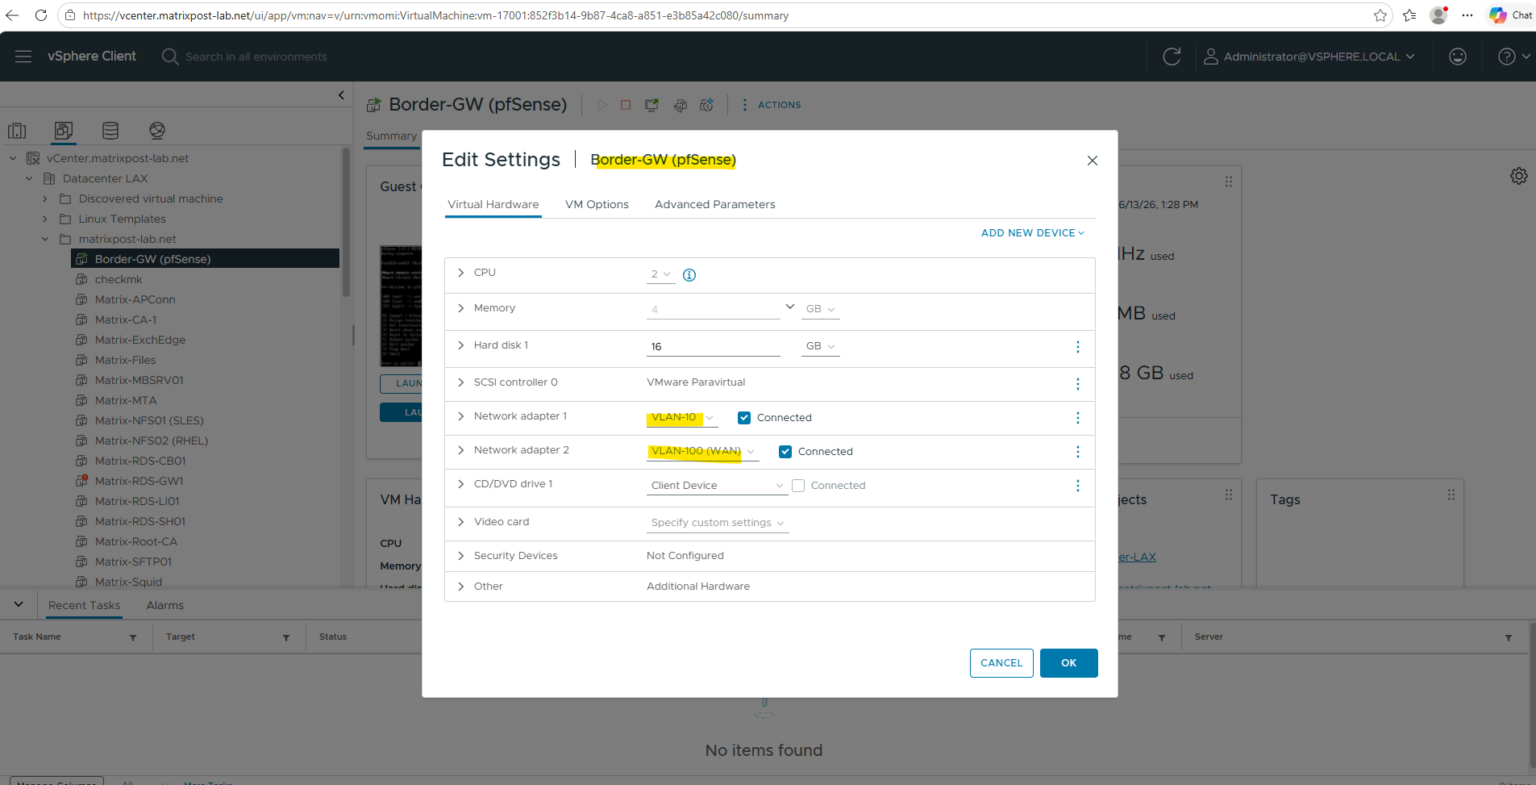Open the VLAN-100 (WAN) network dropdown
Screen dimensions: 1536x785
[x=703, y=452]
